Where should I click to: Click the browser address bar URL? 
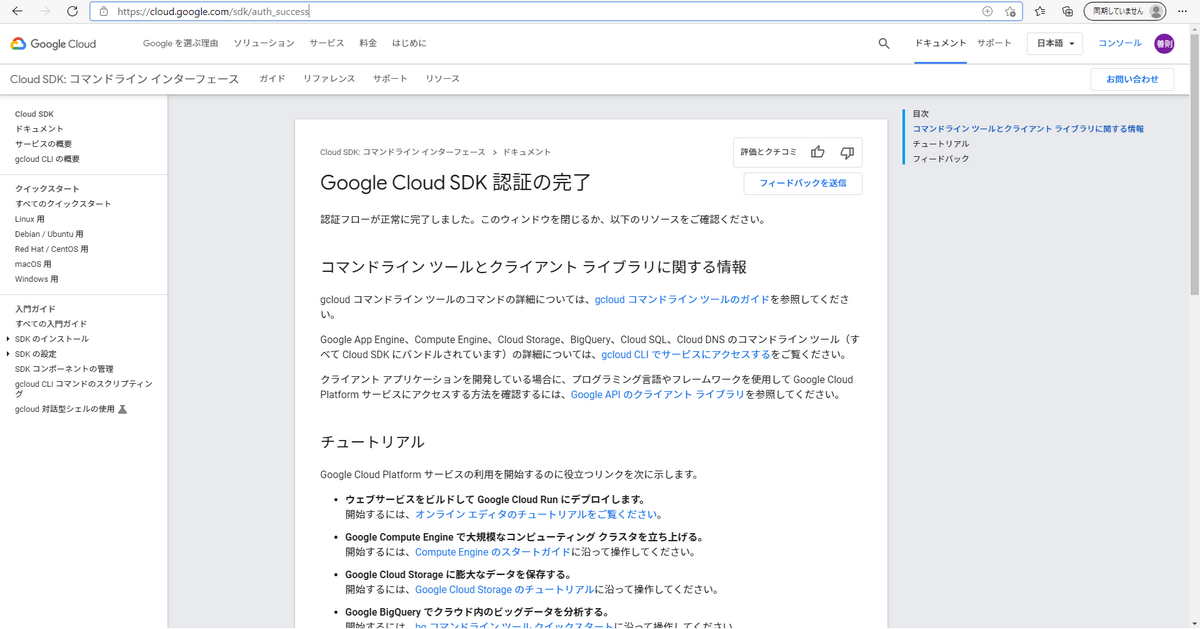(213, 11)
